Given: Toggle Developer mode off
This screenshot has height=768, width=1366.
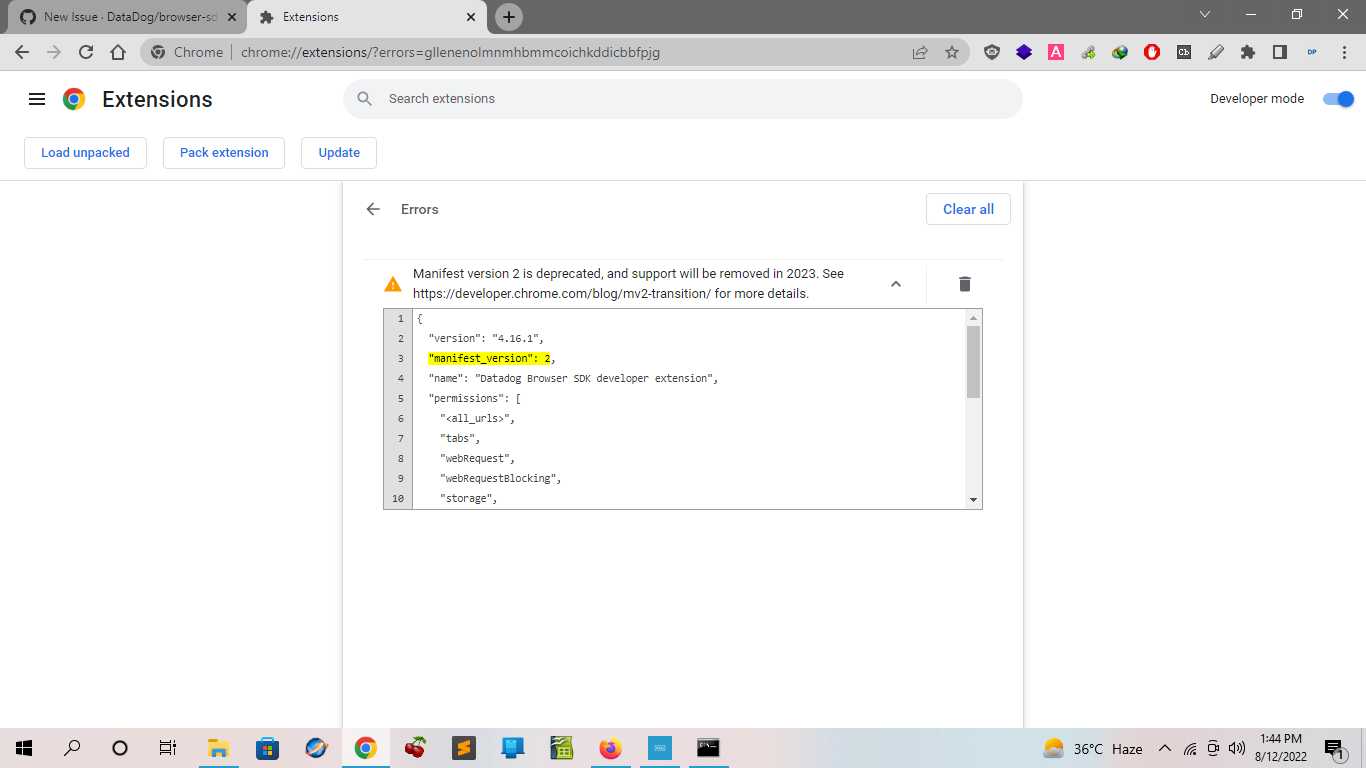Looking at the screenshot, I should (x=1338, y=99).
